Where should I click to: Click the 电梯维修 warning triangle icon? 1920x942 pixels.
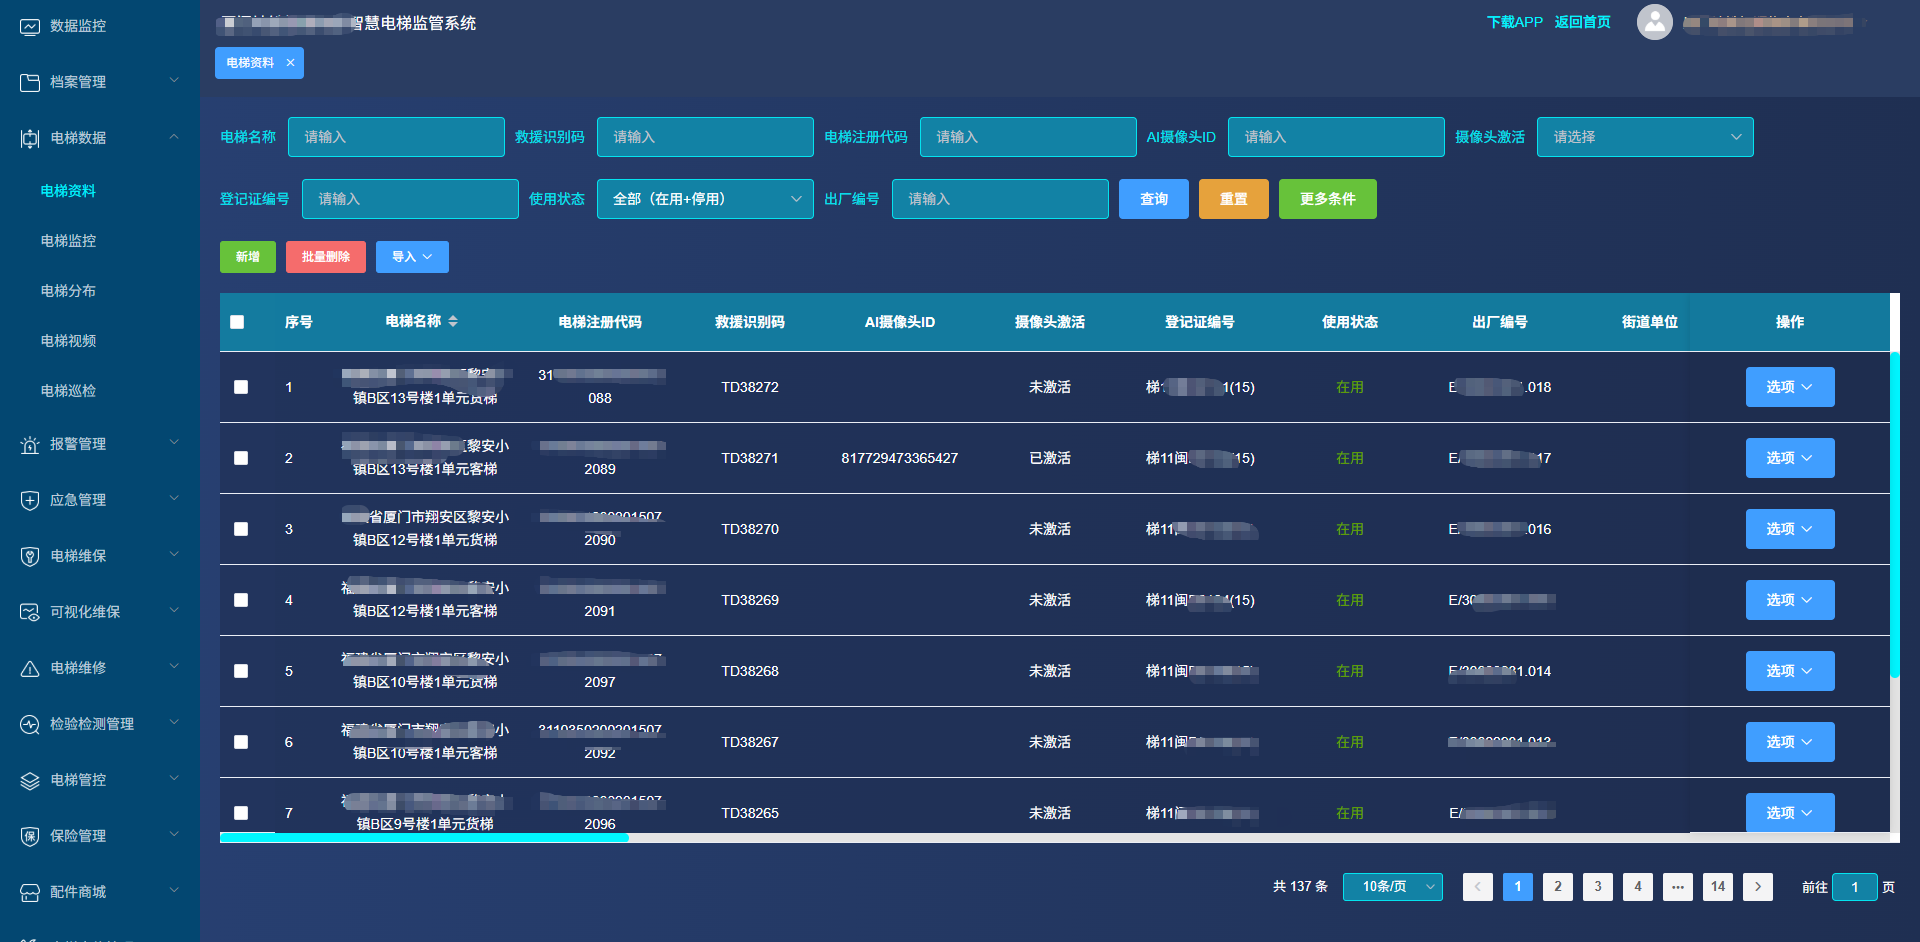[x=30, y=668]
